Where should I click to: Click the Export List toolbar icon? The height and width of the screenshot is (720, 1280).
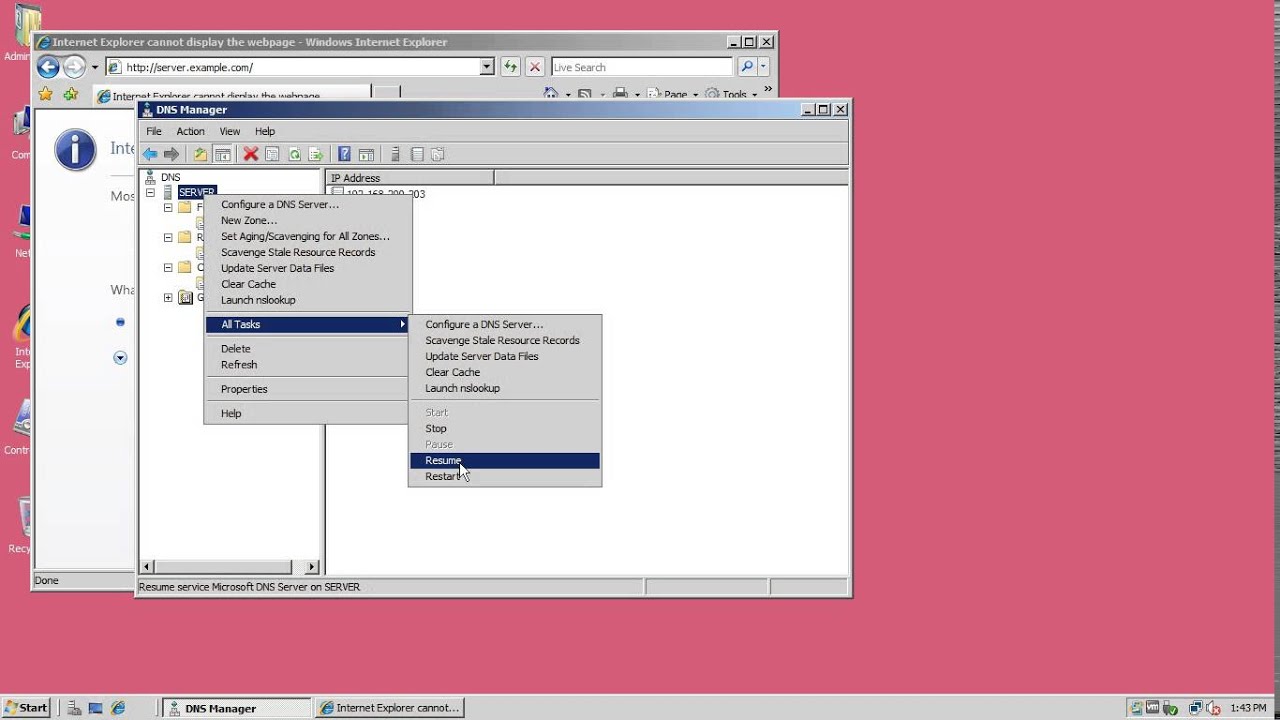316,154
